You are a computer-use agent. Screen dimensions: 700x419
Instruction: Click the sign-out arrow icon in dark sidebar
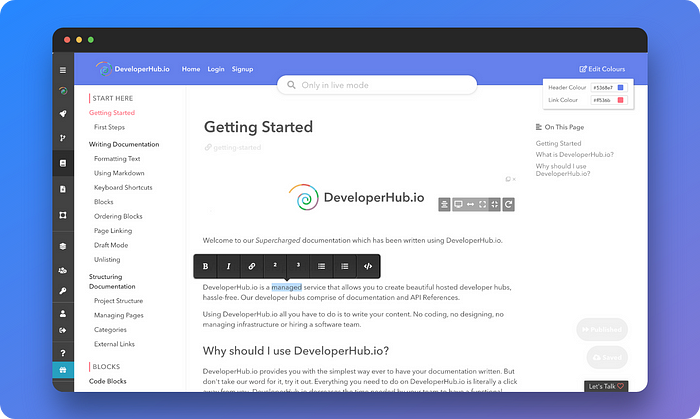(x=63, y=330)
